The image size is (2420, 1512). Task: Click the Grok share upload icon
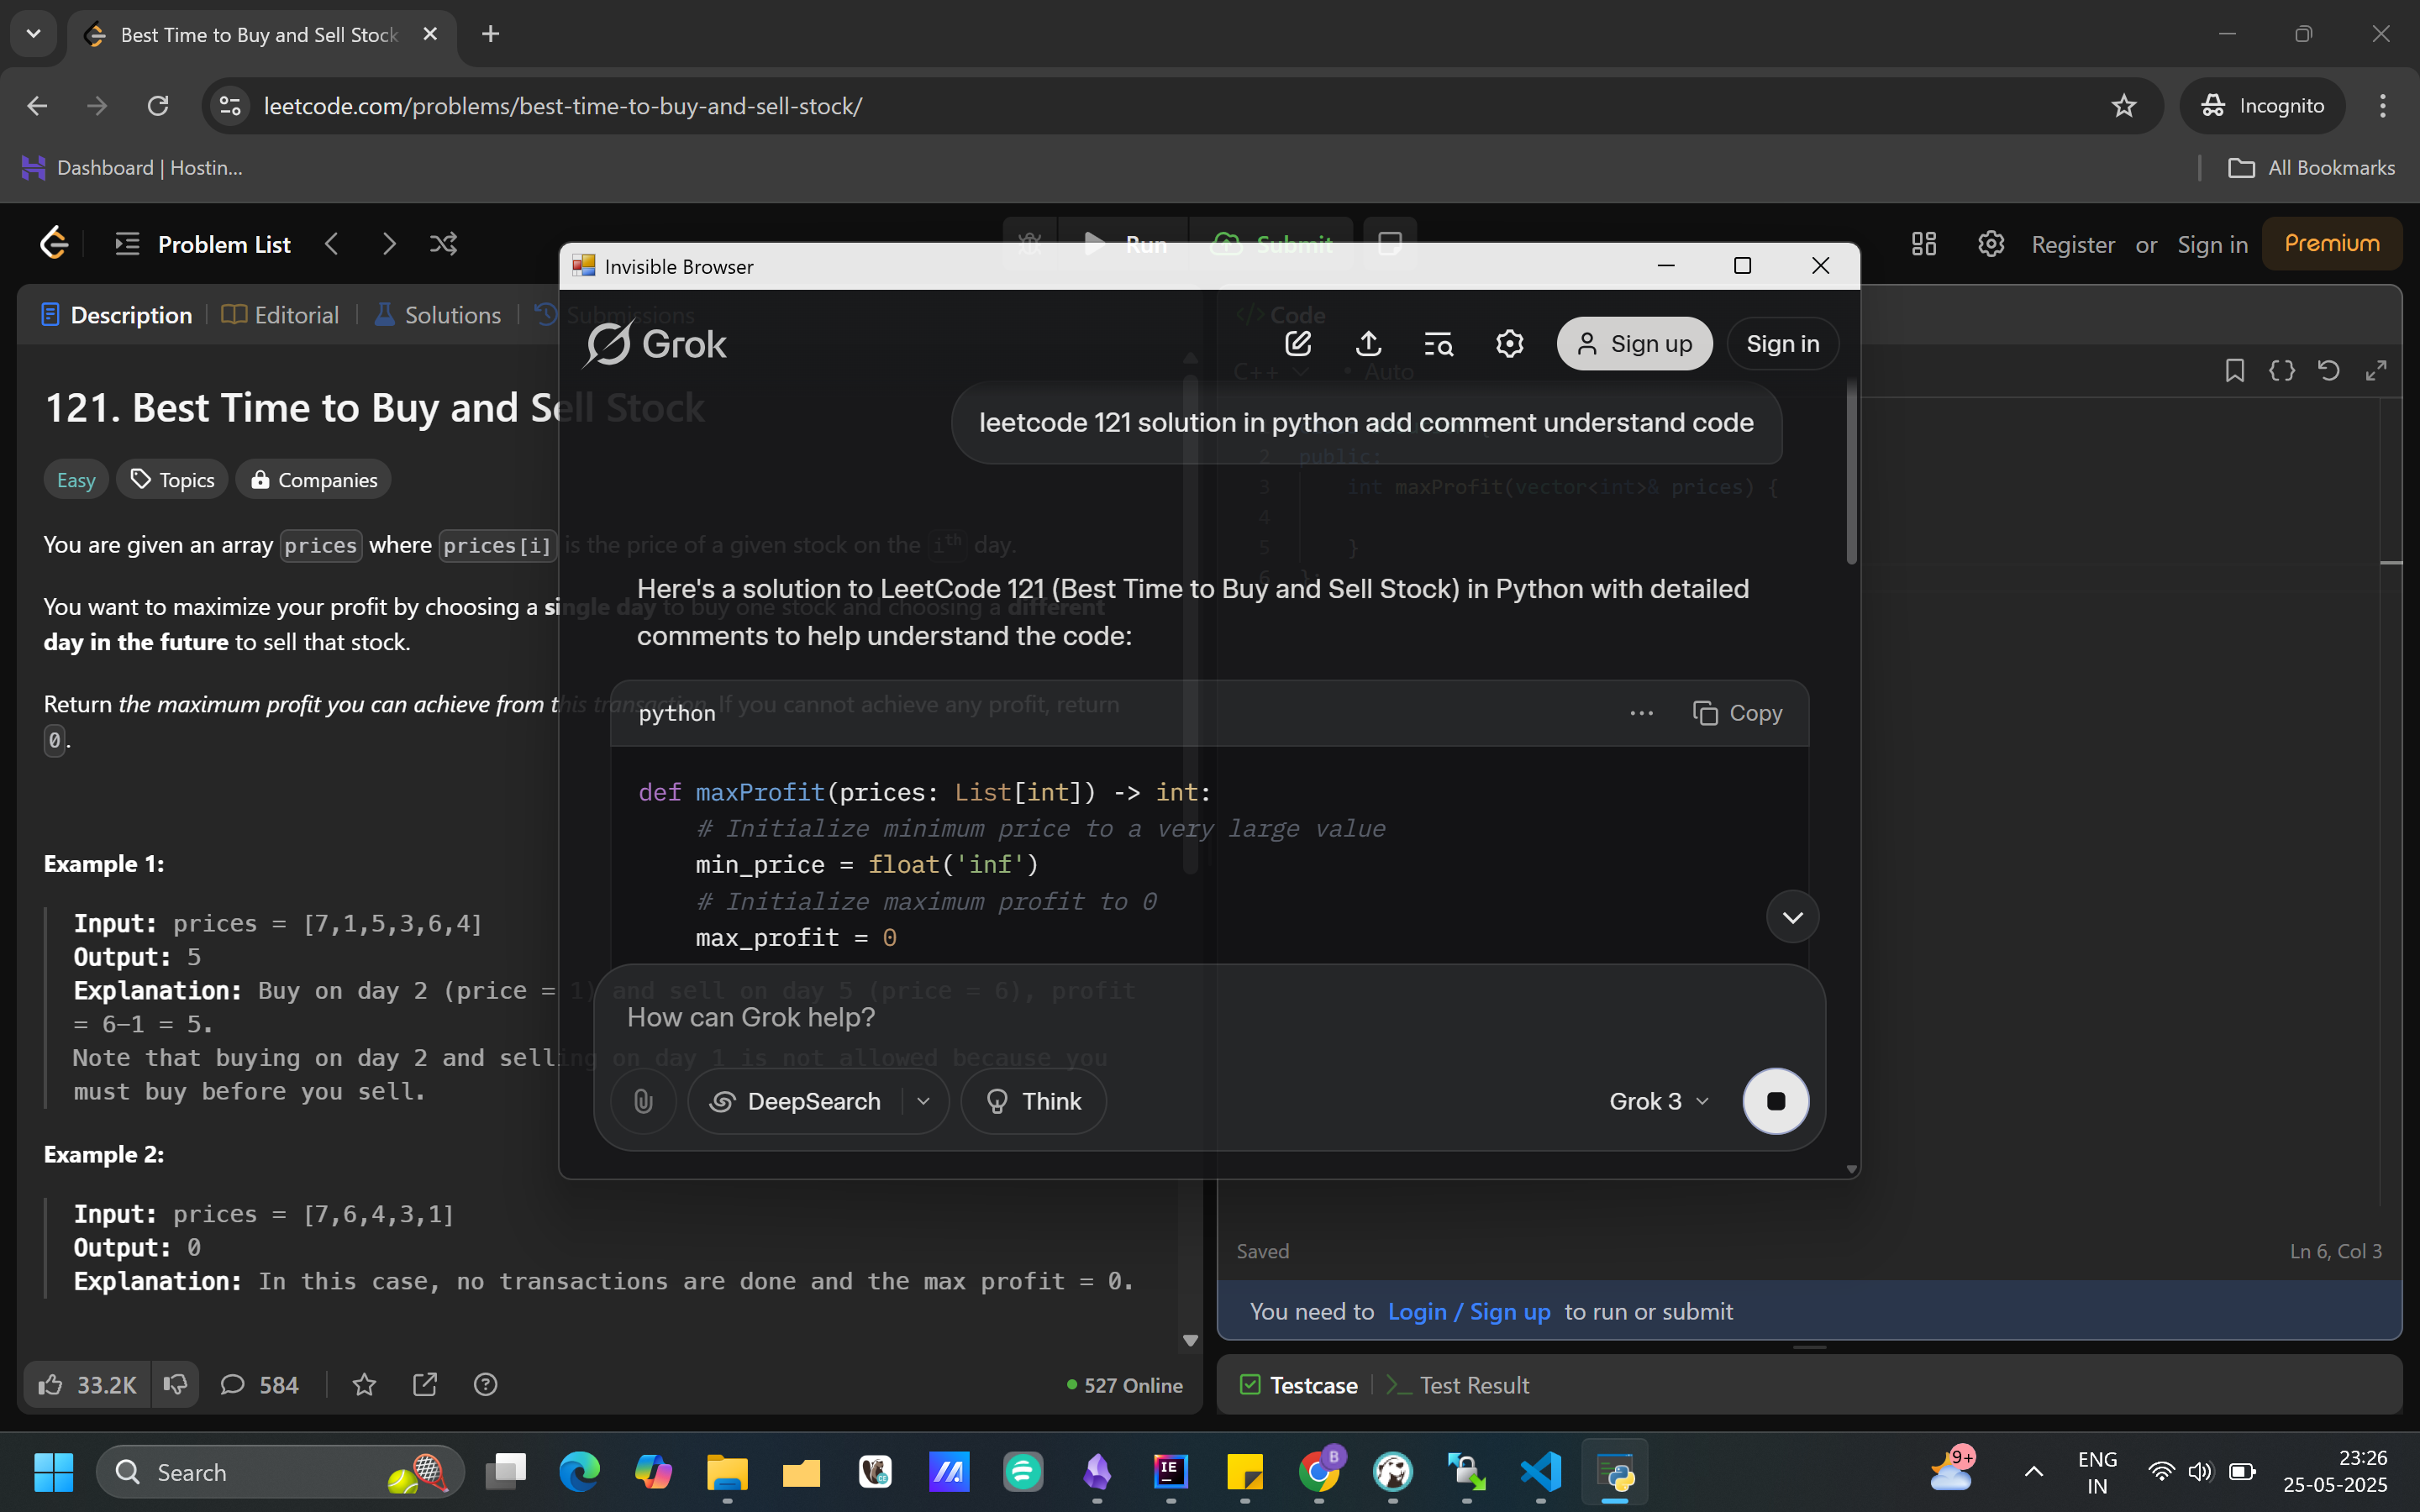(1369, 344)
